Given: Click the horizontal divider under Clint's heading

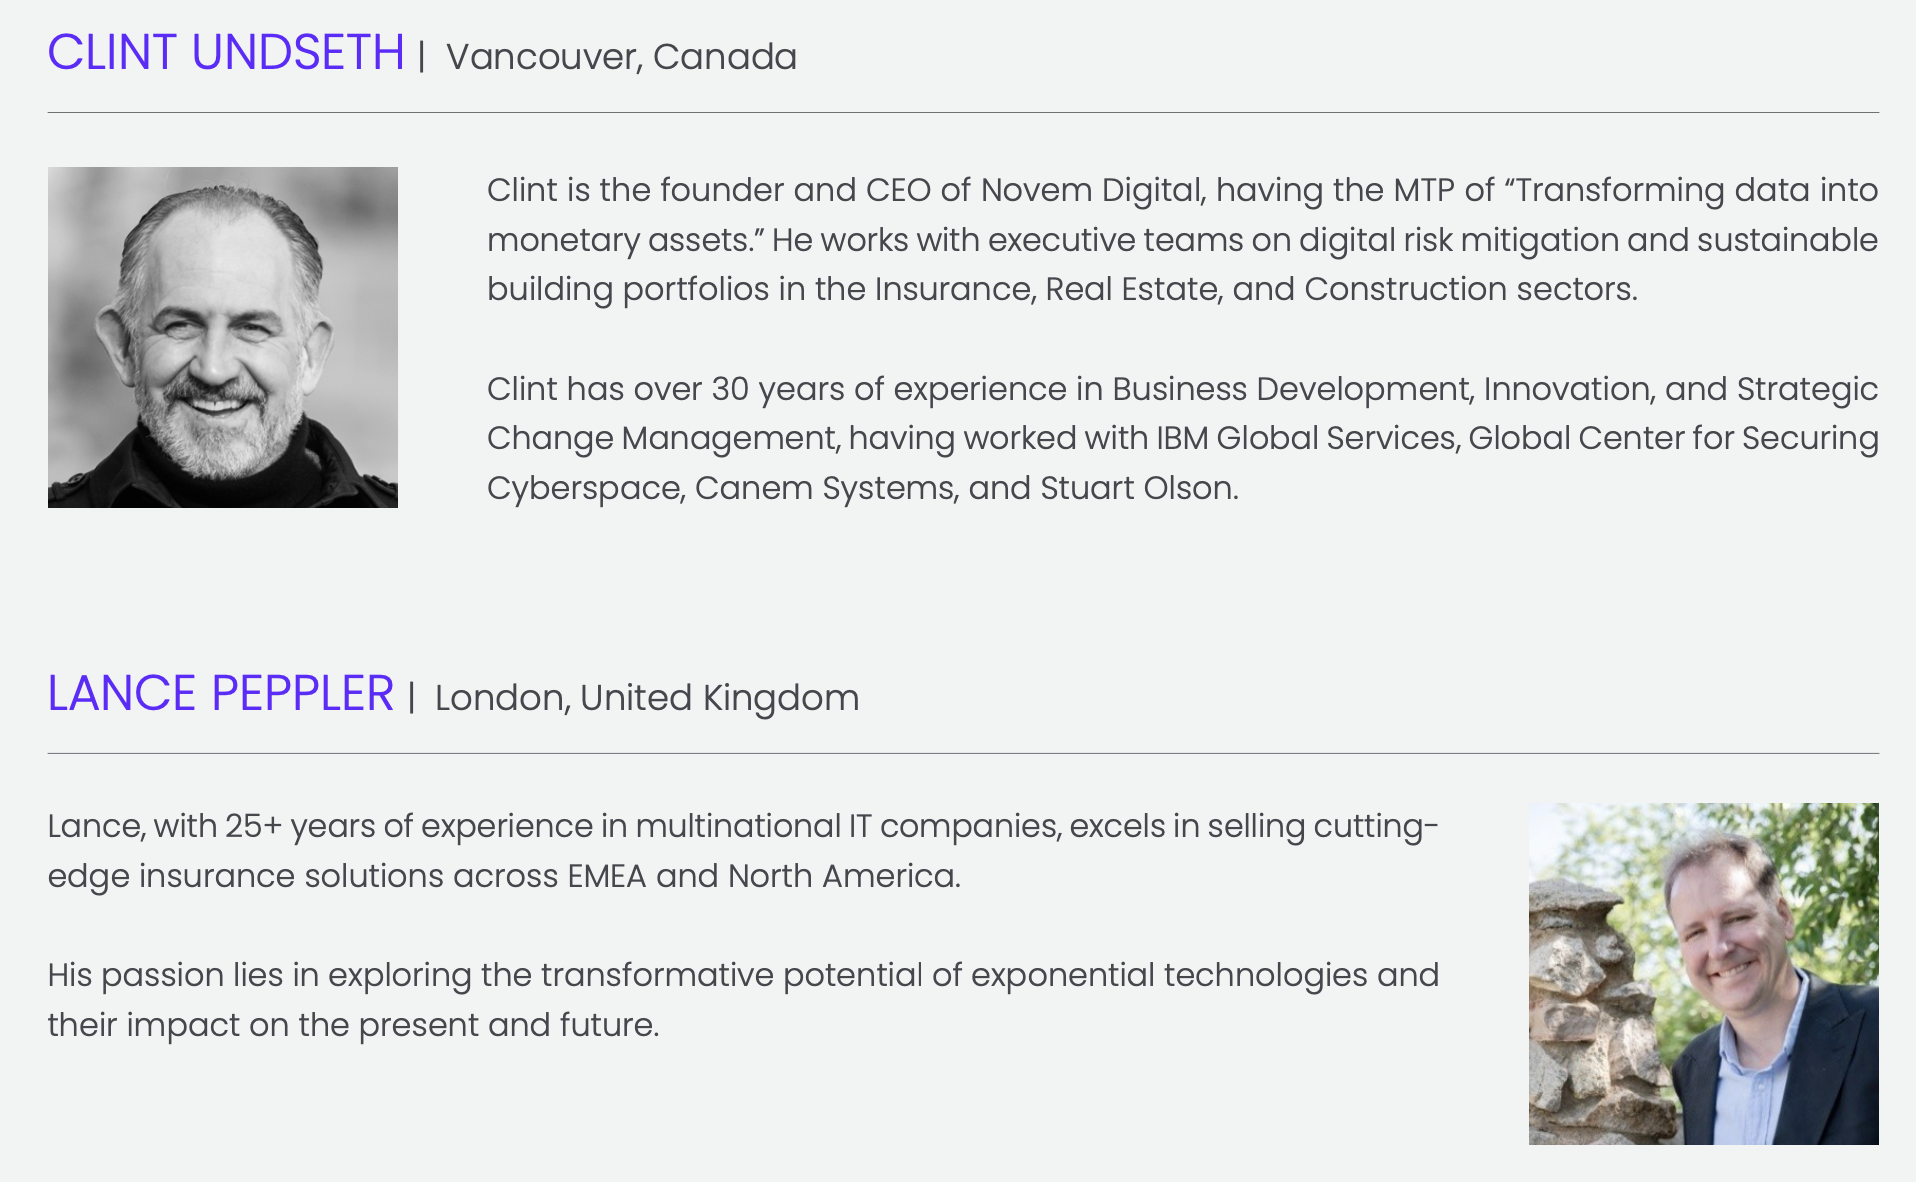Looking at the screenshot, I should (963, 112).
